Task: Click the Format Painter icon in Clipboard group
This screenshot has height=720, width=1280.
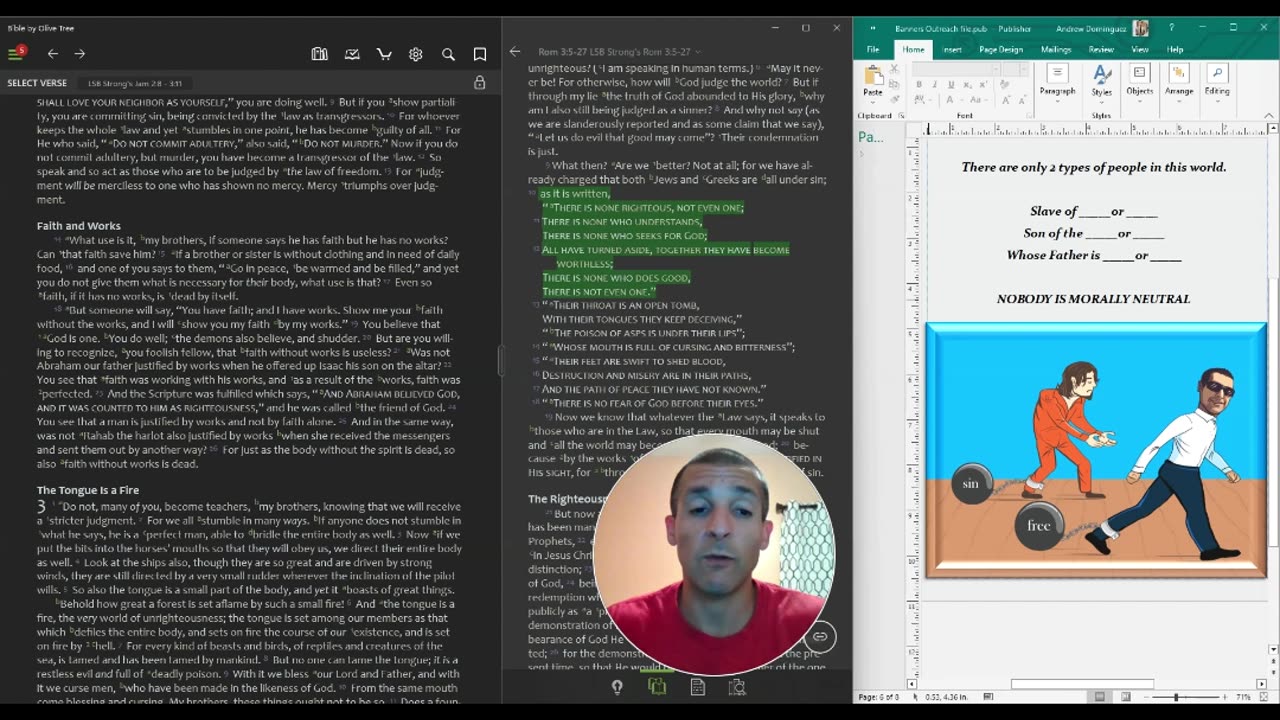Action: click(894, 100)
